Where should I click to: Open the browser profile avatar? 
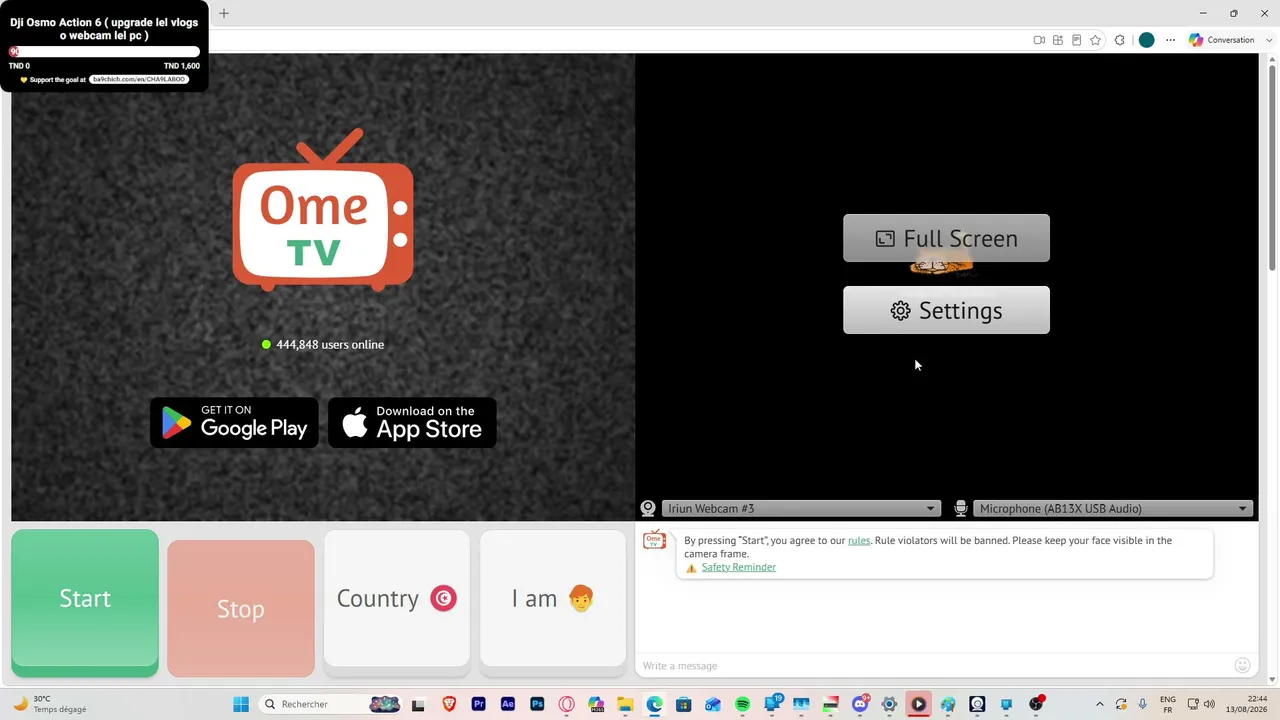point(1146,40)
